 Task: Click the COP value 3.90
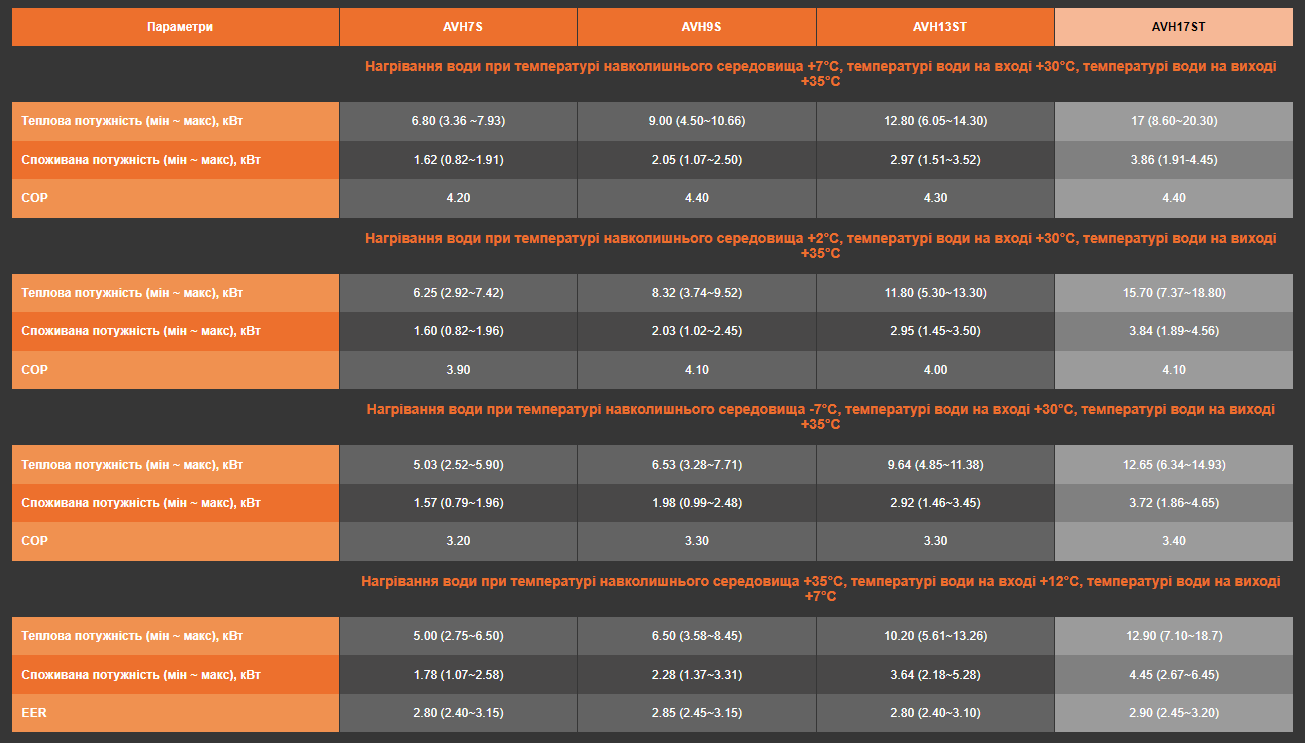[x=458, y=370]
